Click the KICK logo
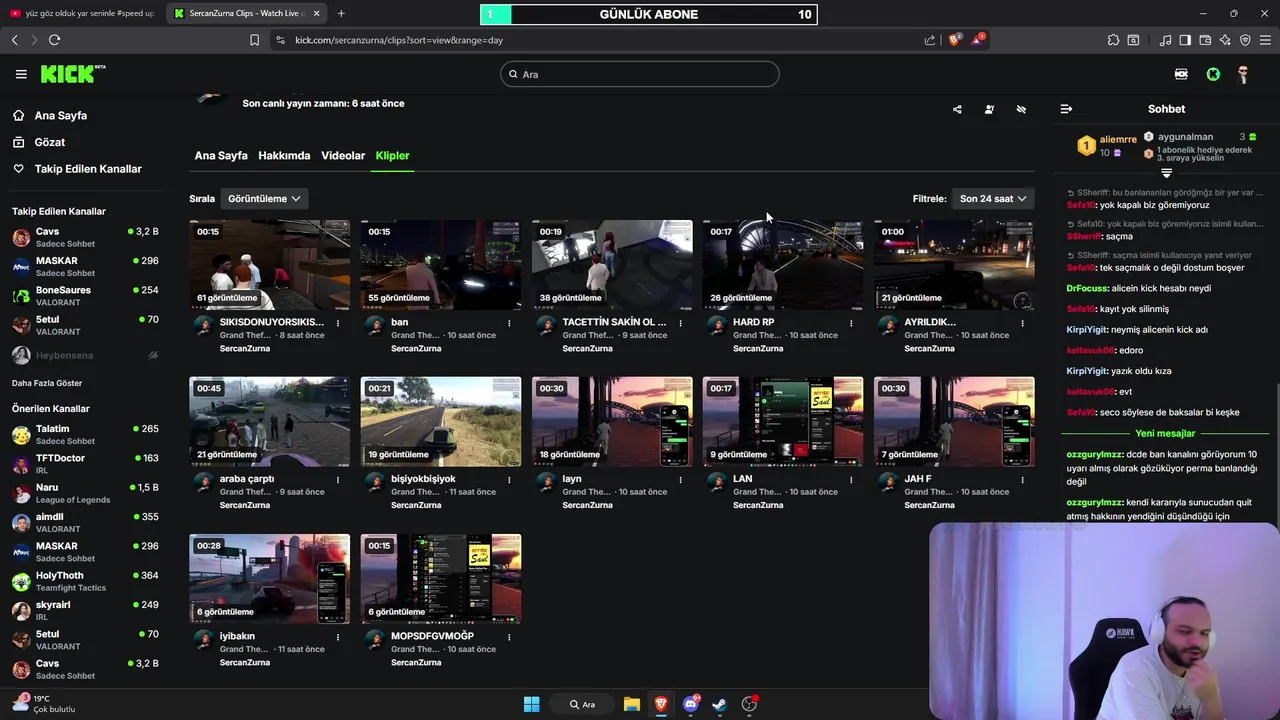Screen dimensions: 1280x720 point(72,74)
